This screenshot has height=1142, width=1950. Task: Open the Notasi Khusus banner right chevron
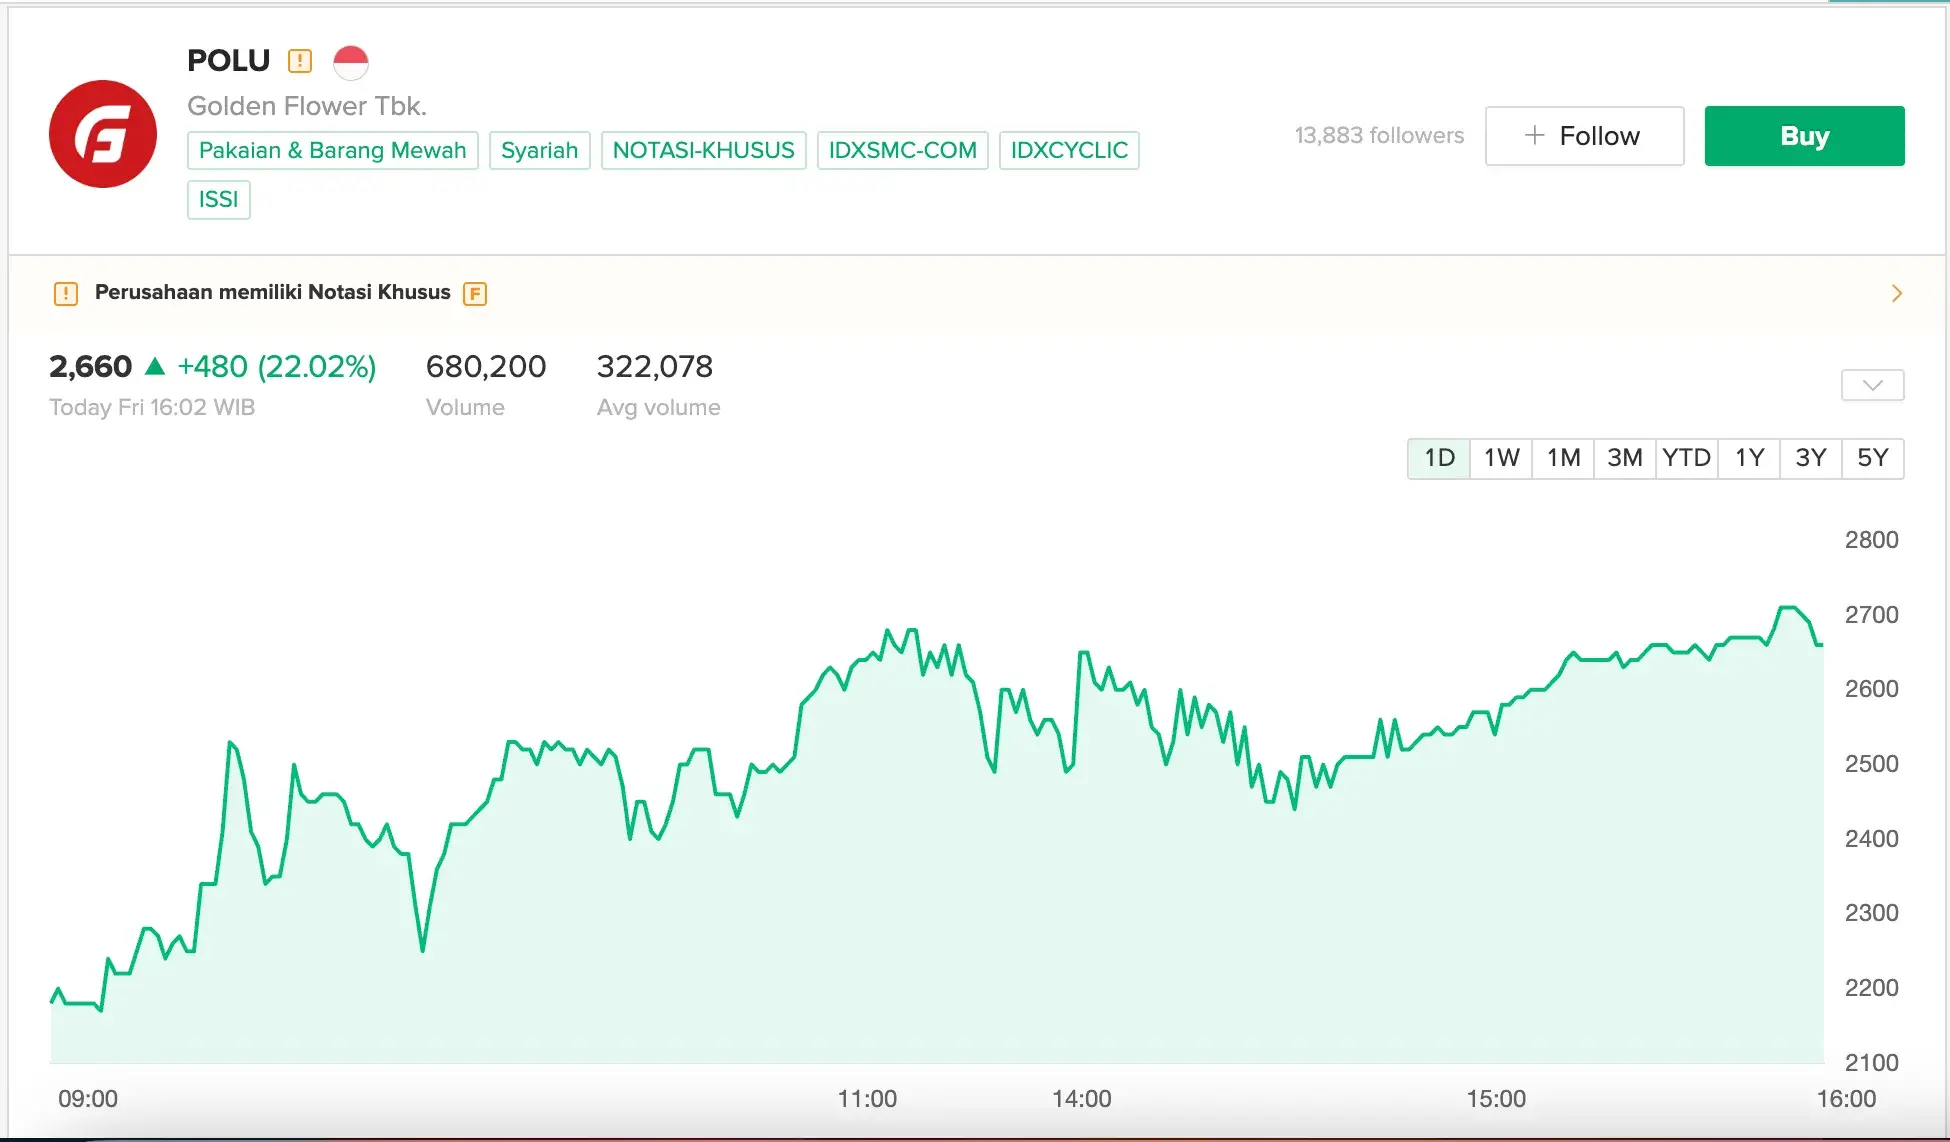(1896, 293)
